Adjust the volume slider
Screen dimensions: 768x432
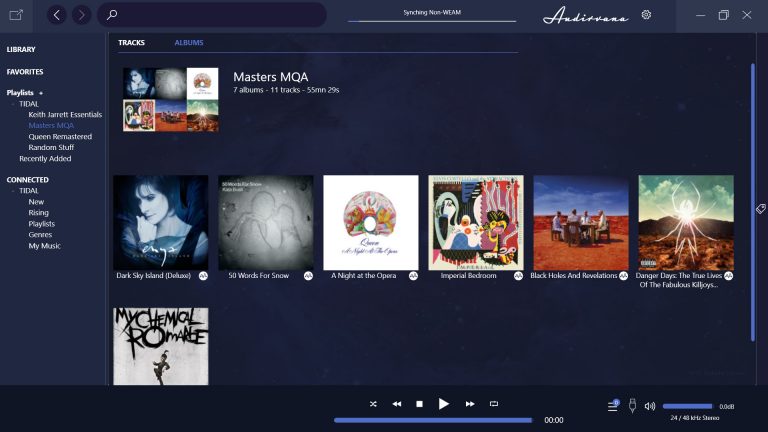point(687,406)
